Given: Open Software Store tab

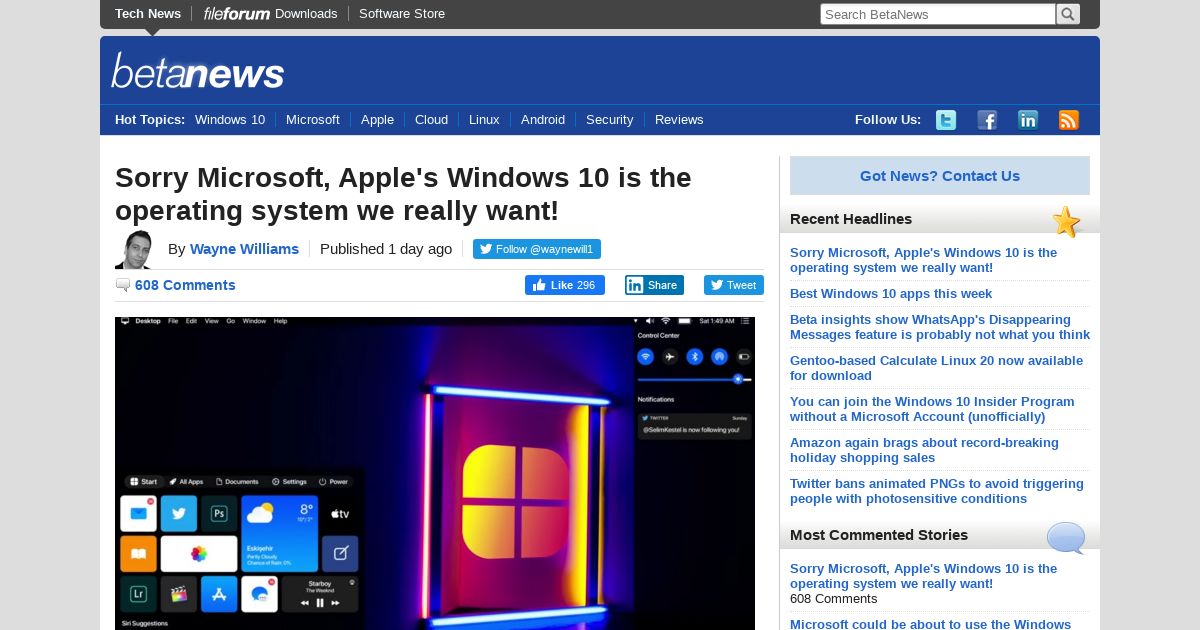Looking at the screenshot, I should [402, 14].
